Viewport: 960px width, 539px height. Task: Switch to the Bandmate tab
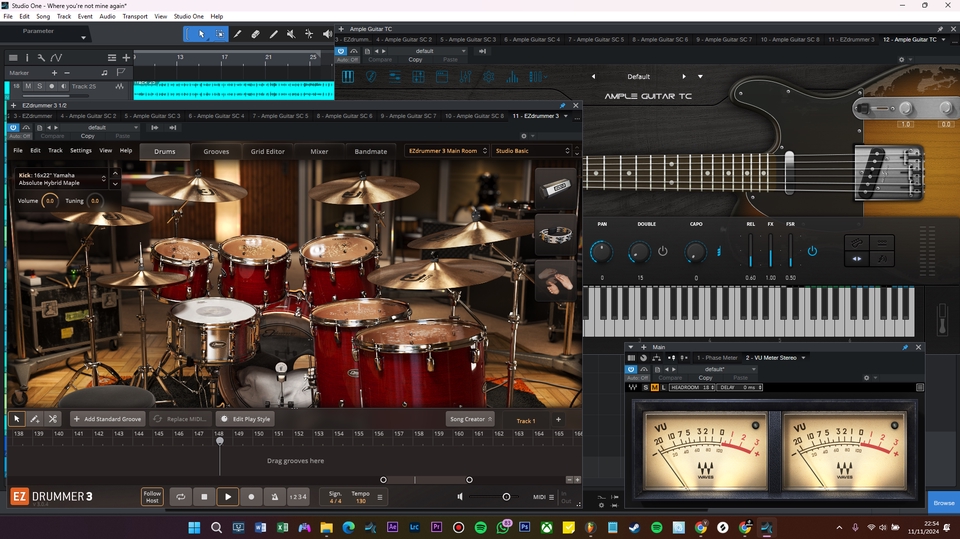coord(370,151)
